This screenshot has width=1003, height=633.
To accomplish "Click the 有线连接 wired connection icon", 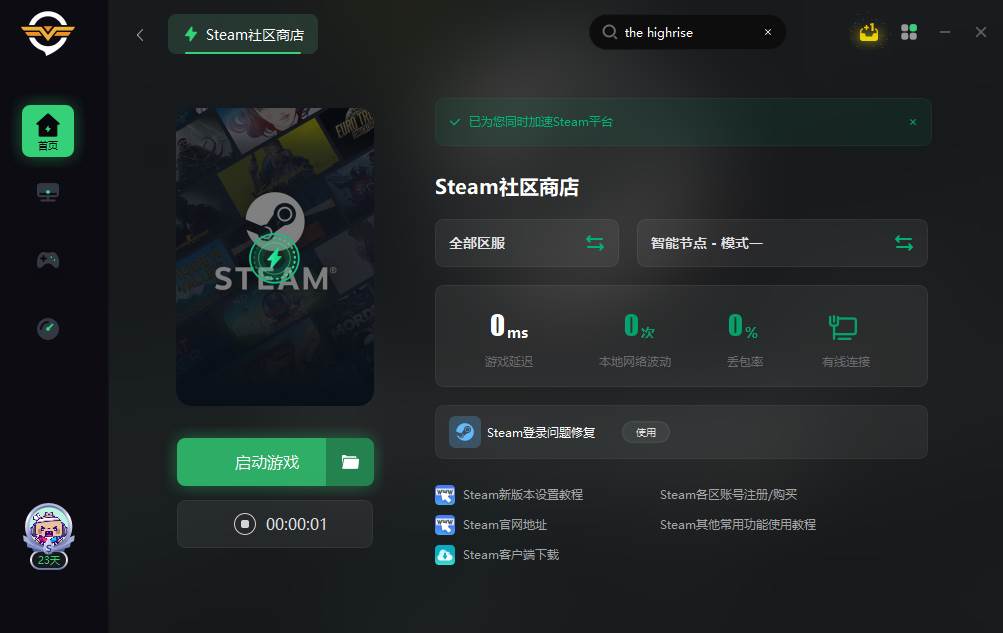I will pyautogui.click(x=843, y=327).
